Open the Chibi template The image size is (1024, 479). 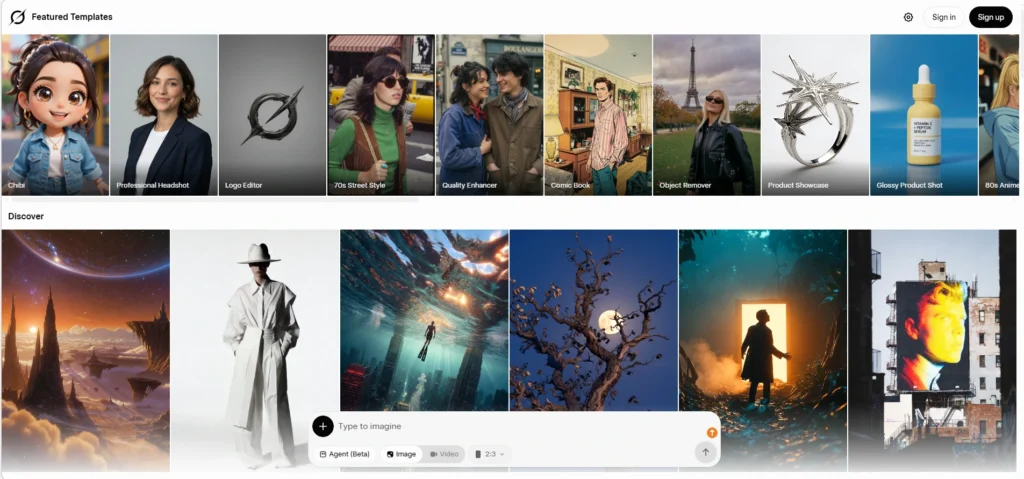[x=55, y=115]
